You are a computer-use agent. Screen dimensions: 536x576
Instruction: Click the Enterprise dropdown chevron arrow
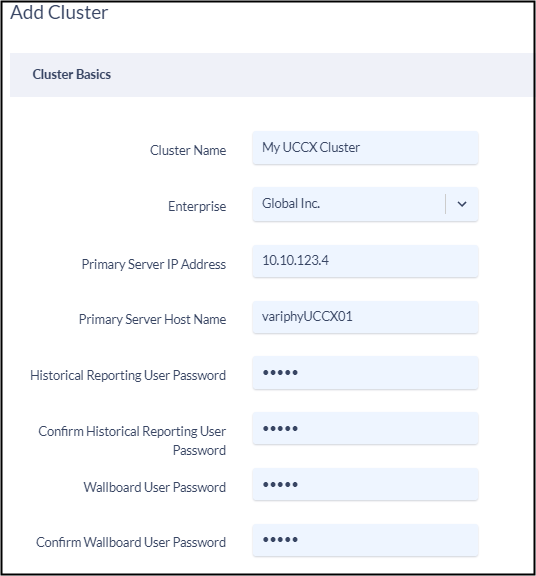pyautogui.click(x=462, y=204)
